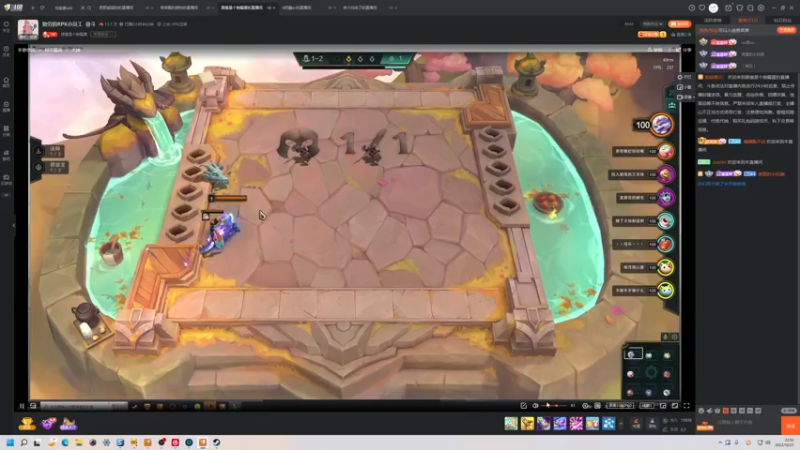
Task: Open player settings gear icon
Action: point(586,406)
